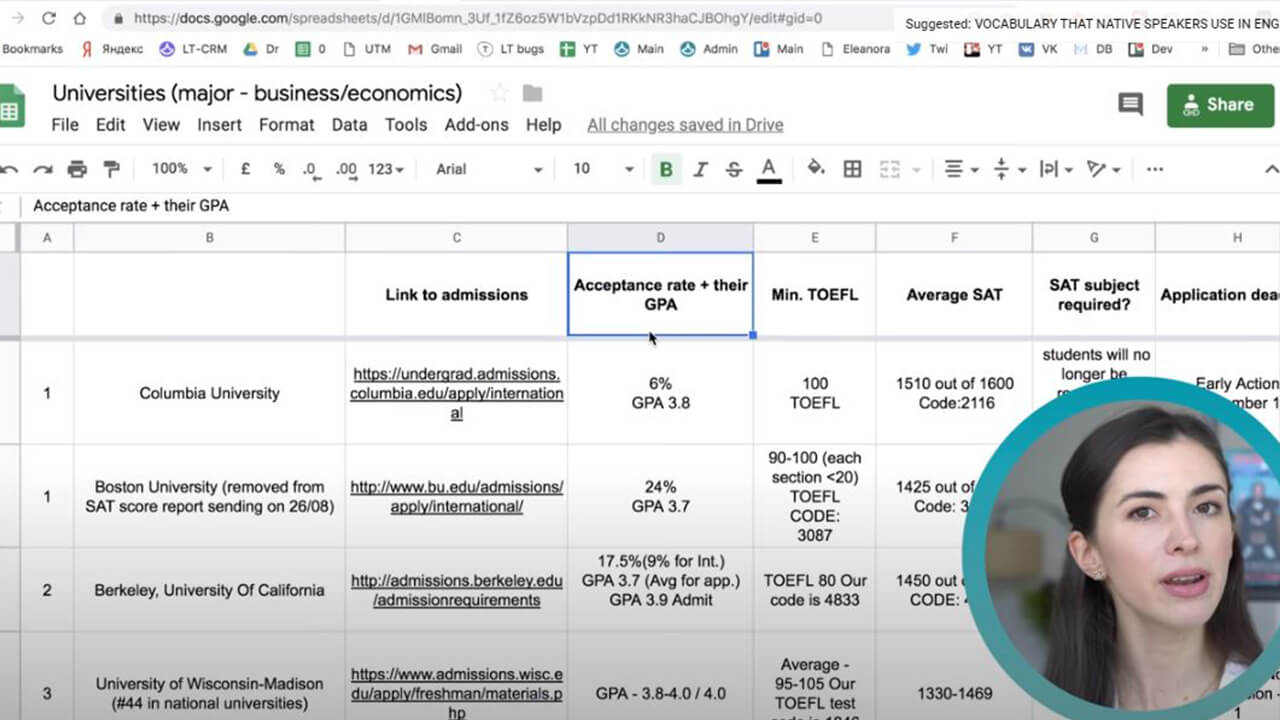Open the Edit menu
The height and width of the screenshot is (720, 1280).
coord(110,125)
